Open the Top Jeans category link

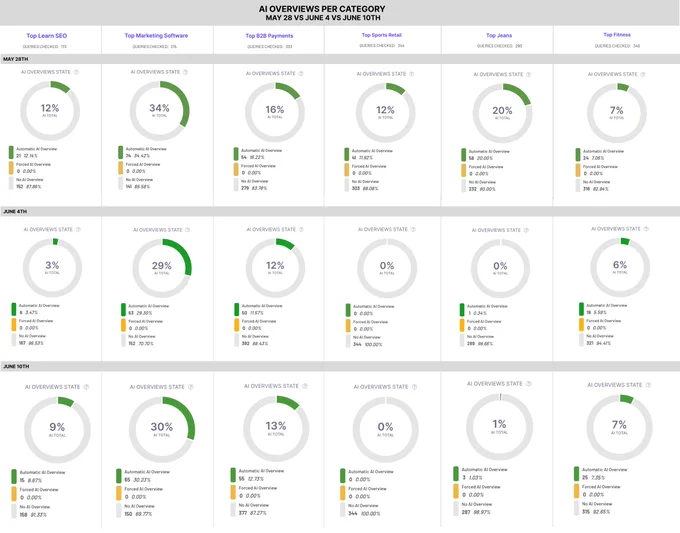[499, 36]
